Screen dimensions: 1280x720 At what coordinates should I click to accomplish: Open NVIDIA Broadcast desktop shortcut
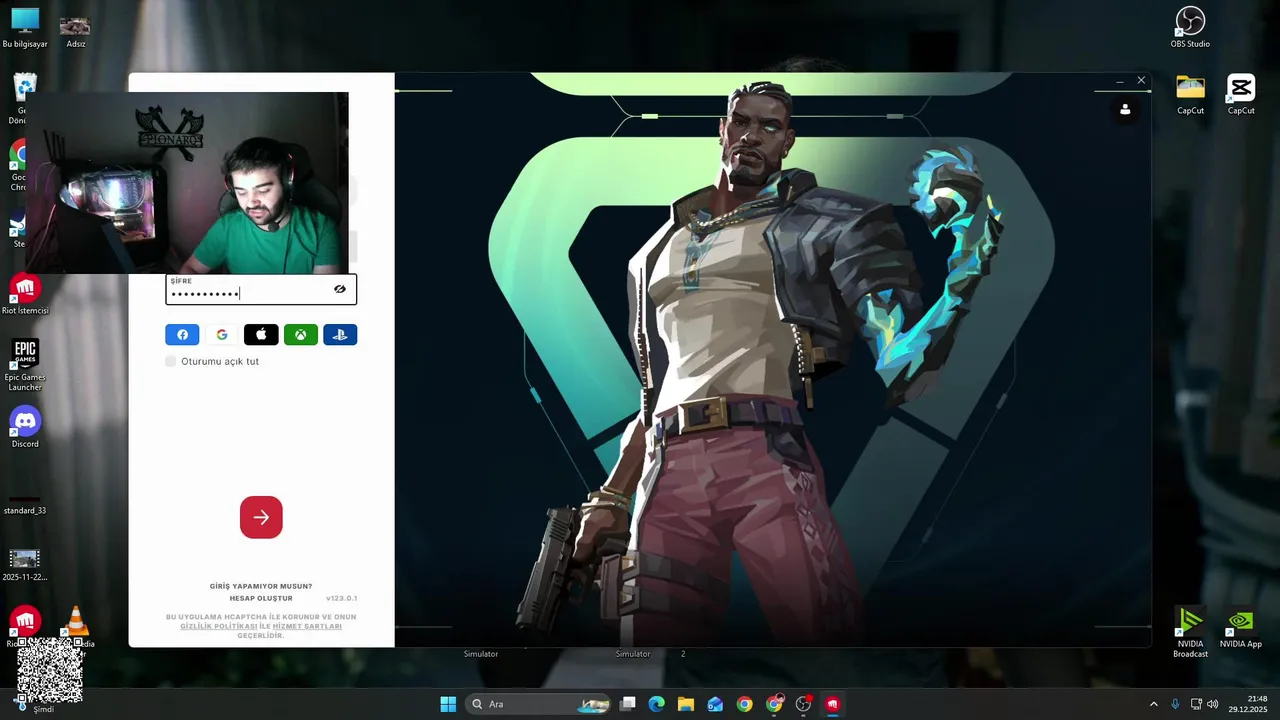(1190, 632)
